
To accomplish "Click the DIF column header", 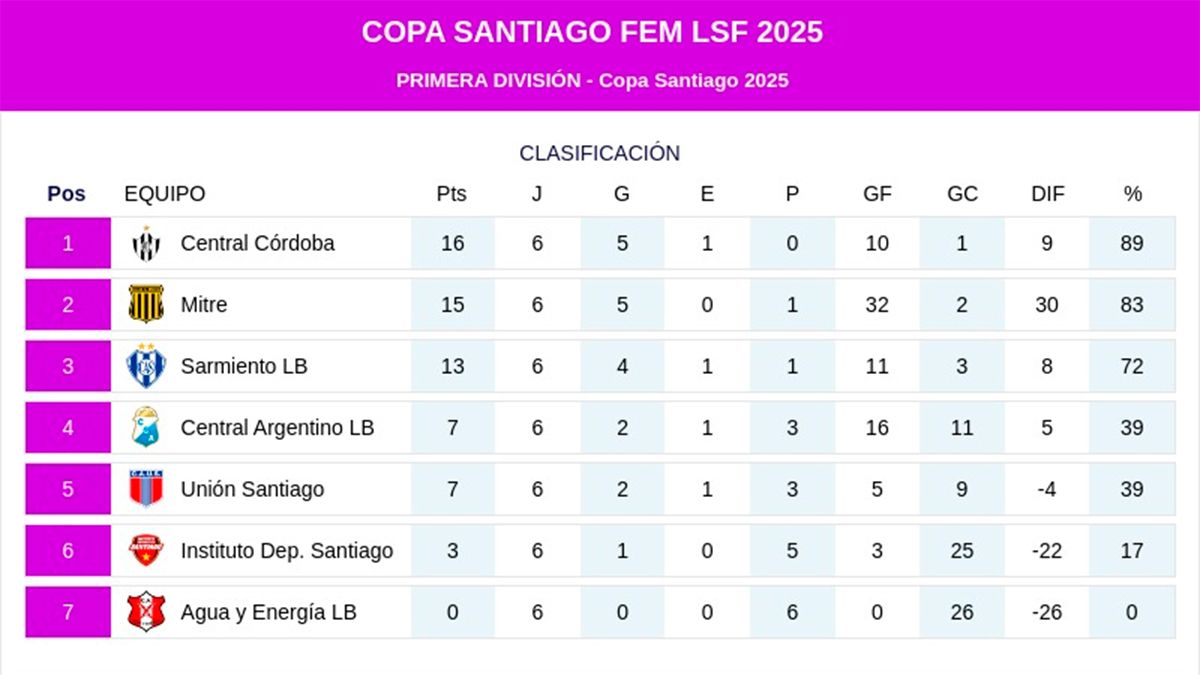I will [1048, 194].
